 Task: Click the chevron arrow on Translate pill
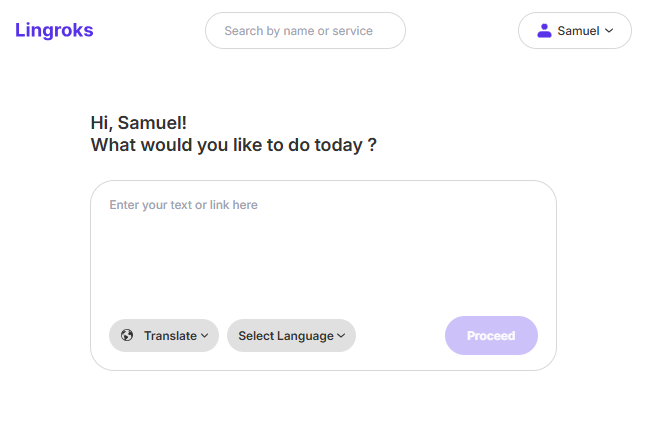click(x=204, y=336)
